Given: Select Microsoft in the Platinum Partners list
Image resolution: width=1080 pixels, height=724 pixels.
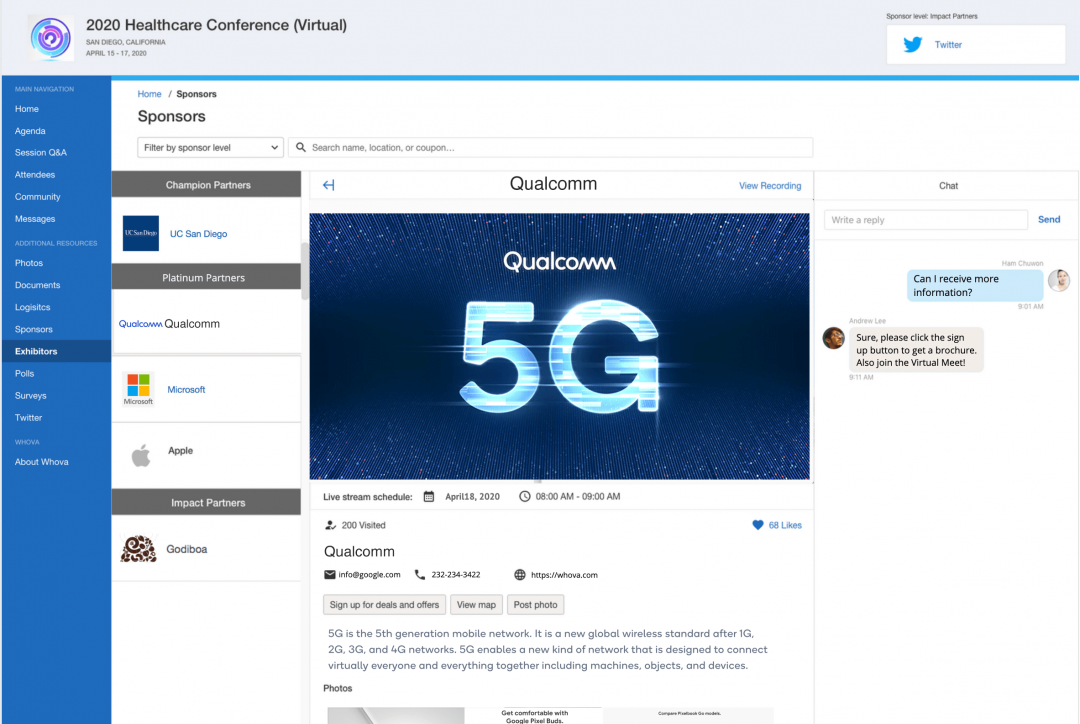Looking at the screenshot, I should pos(186,390).
